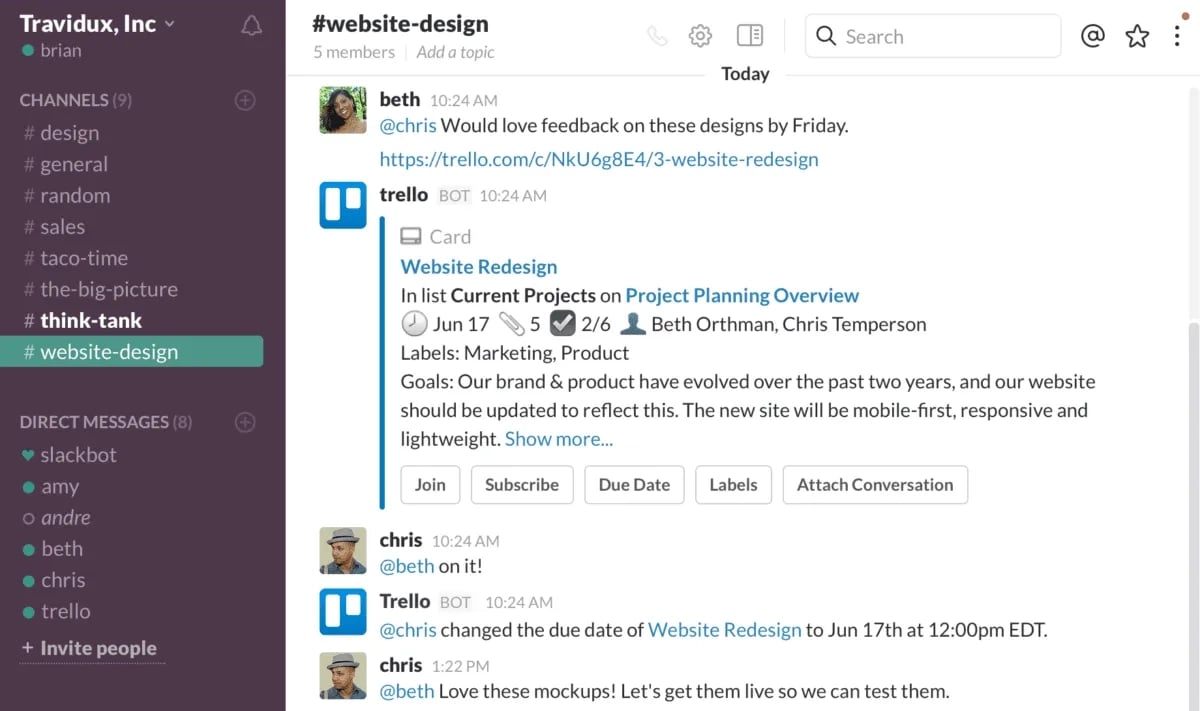Open mentions with the @ icon
Screen dimensions: 1200x711
1093,36
